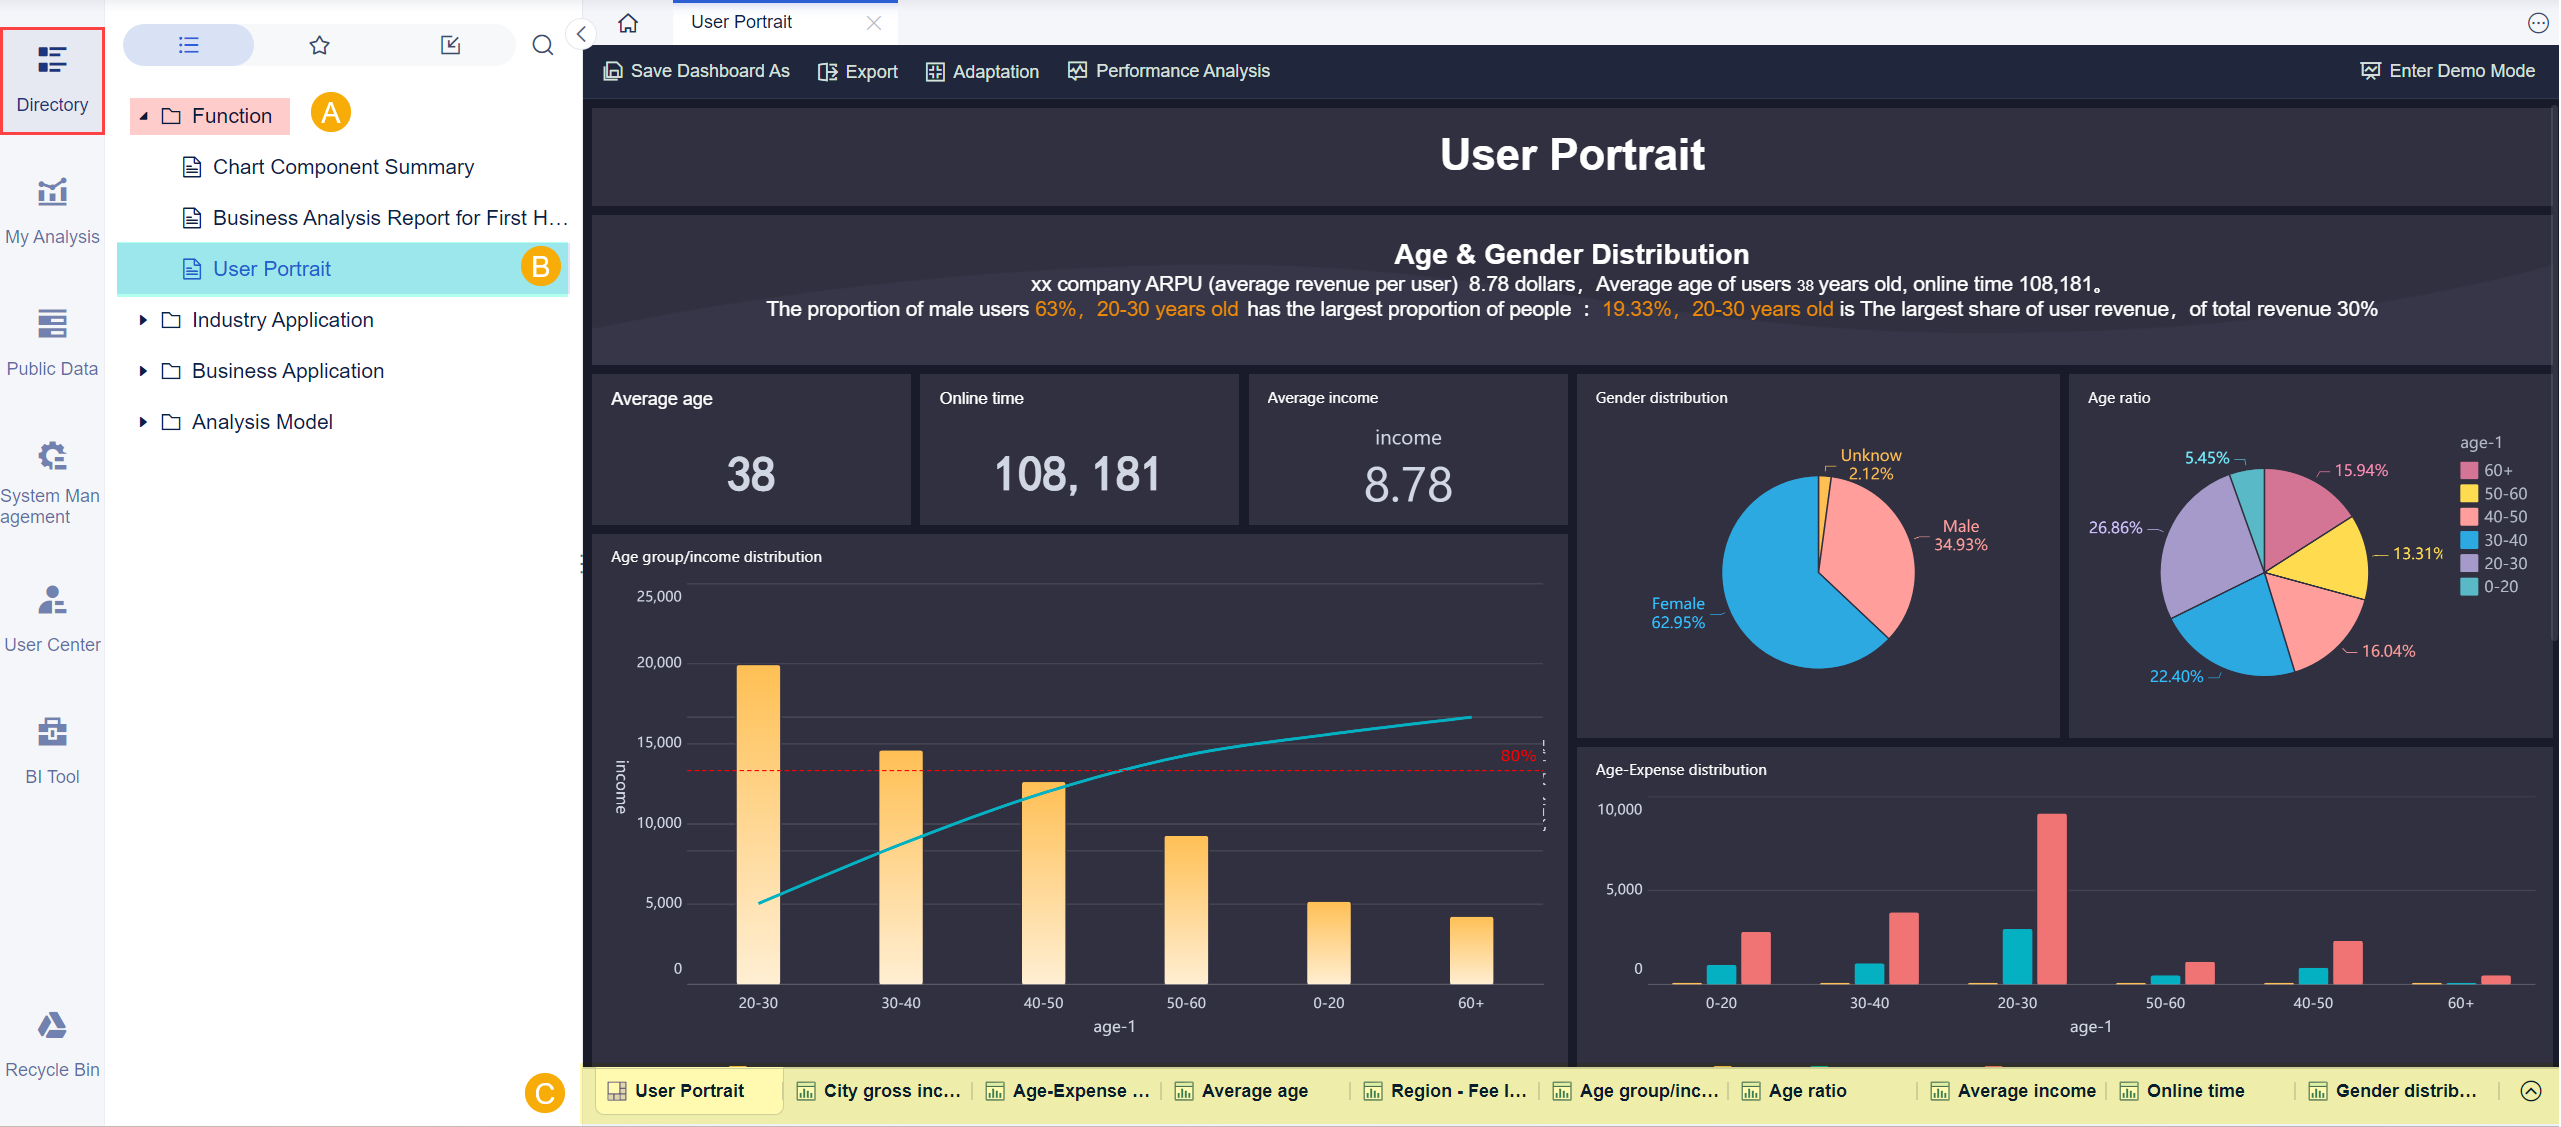
Task: Open the more options ellipsis icon
Action: pyautogui.click(x=2538, y=22)
